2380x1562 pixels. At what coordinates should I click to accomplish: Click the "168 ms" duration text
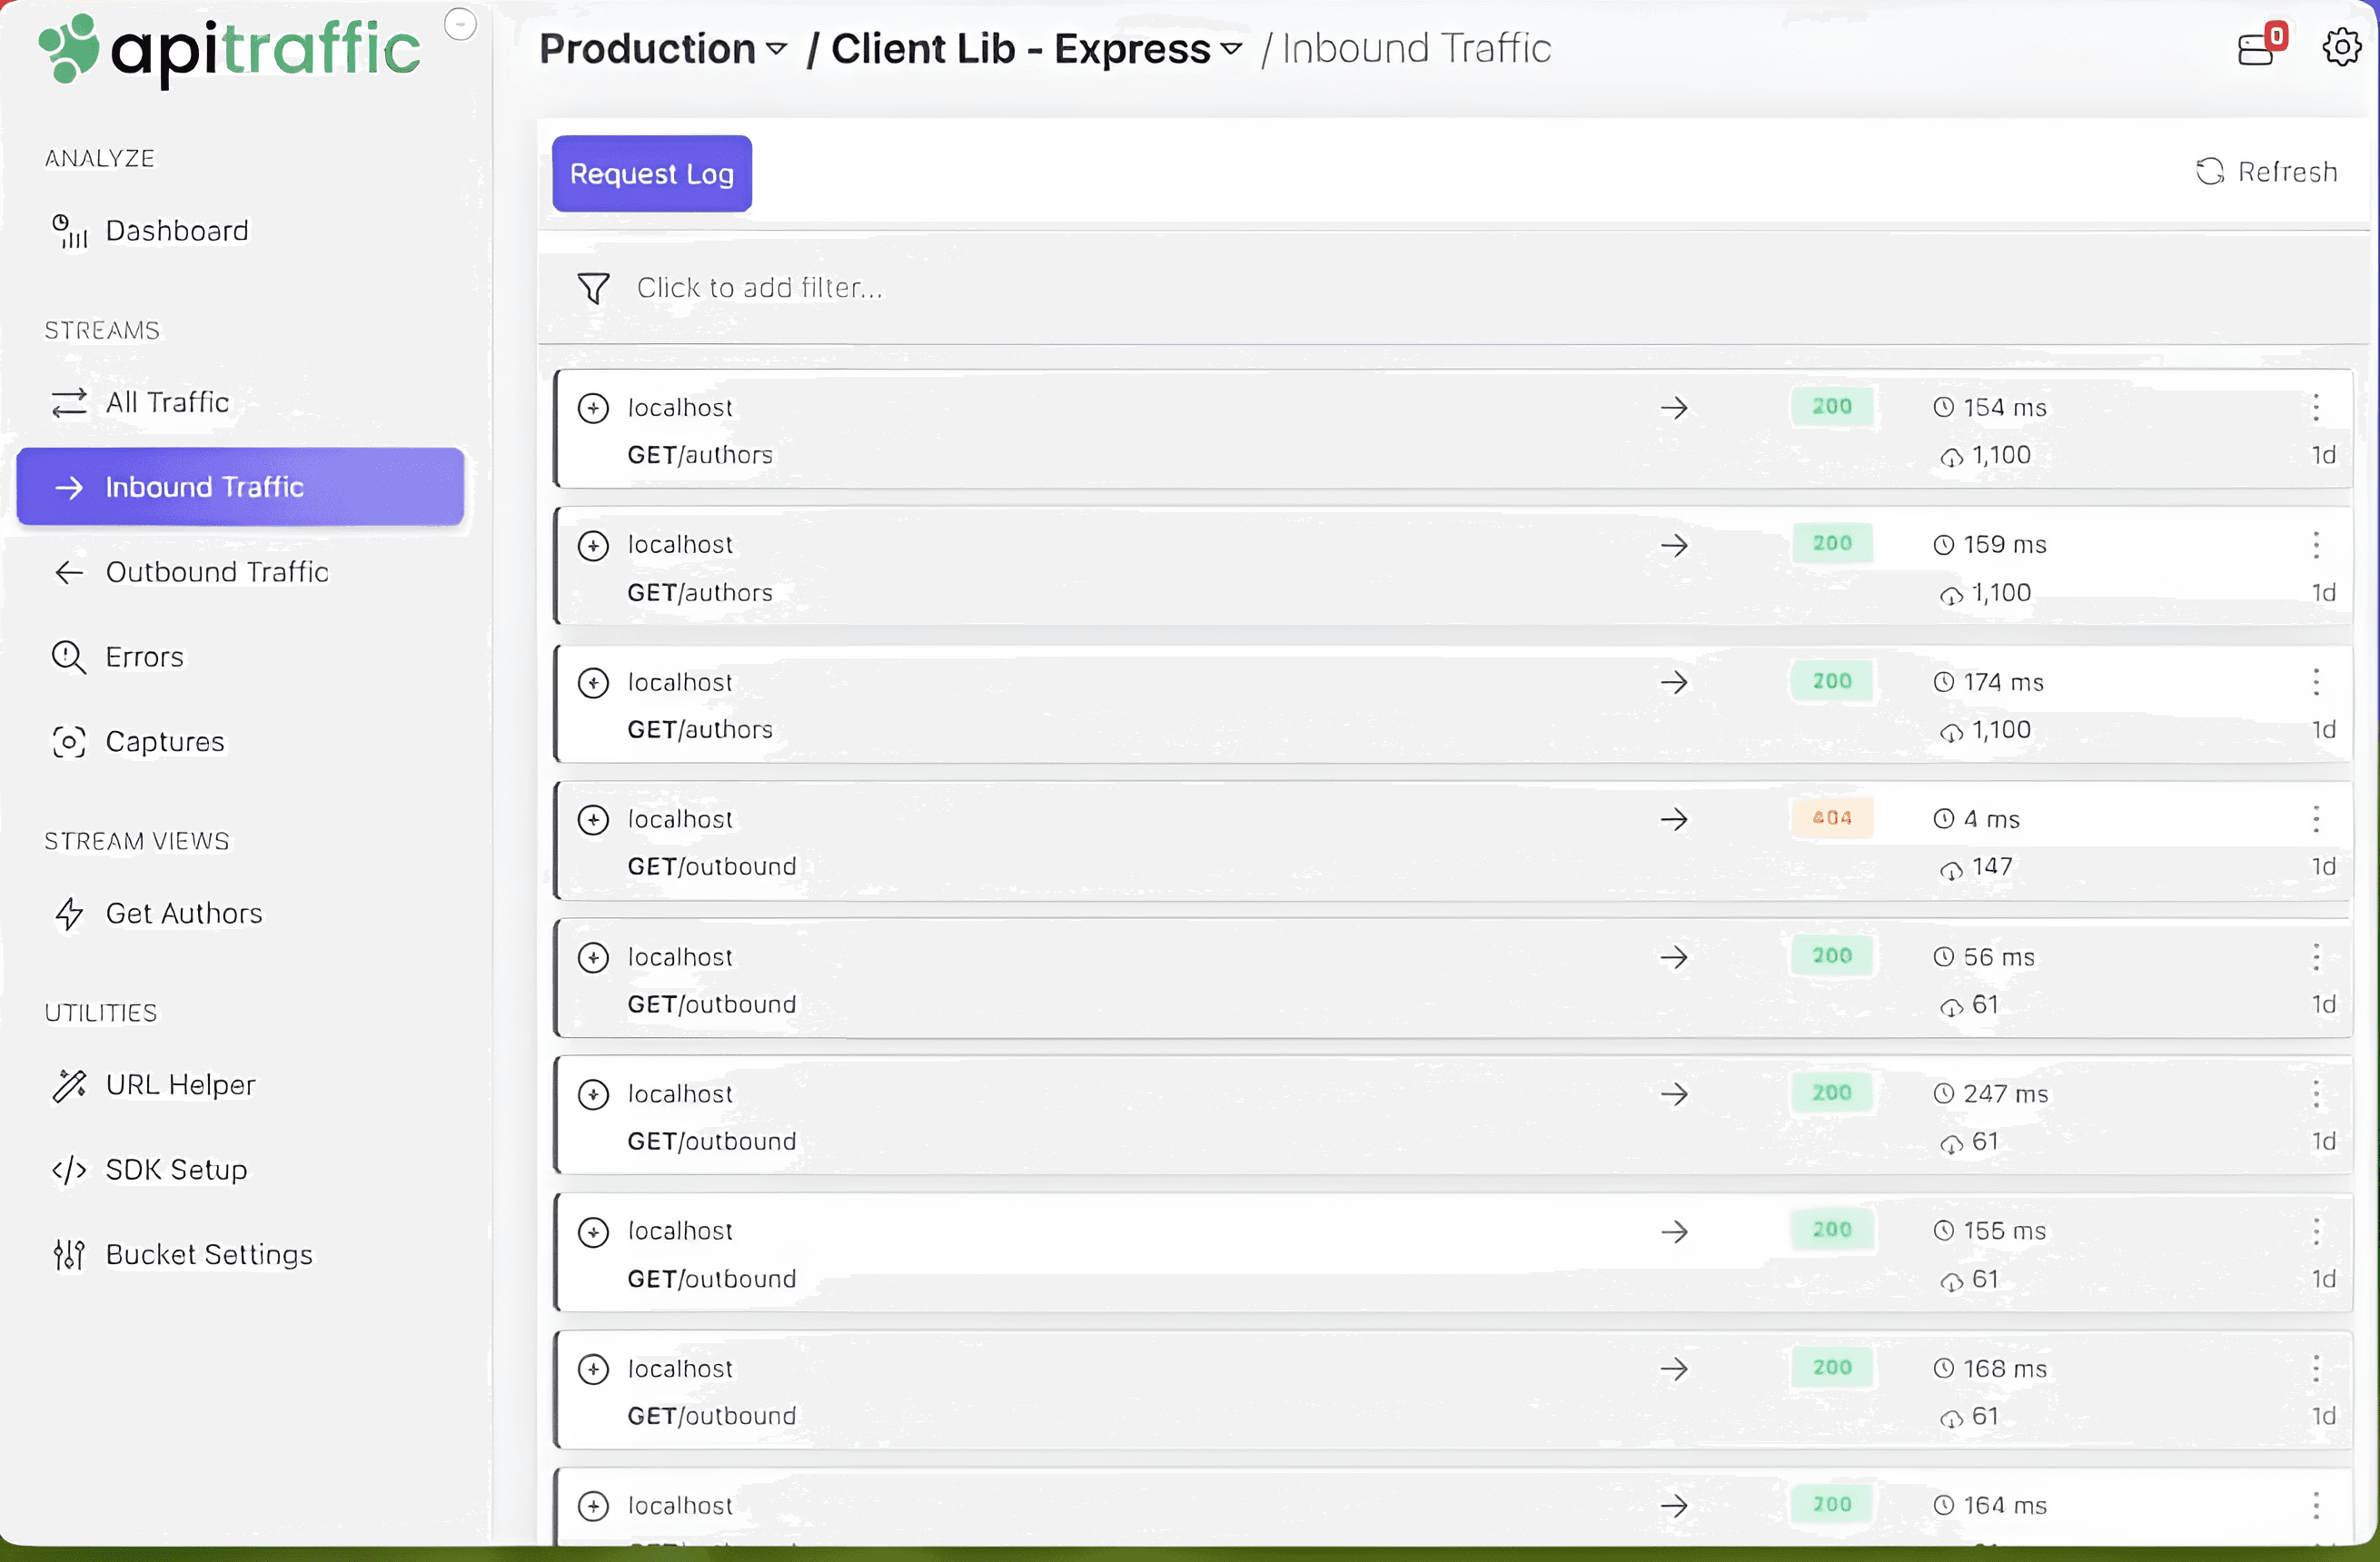[x=2005, y=1369]
